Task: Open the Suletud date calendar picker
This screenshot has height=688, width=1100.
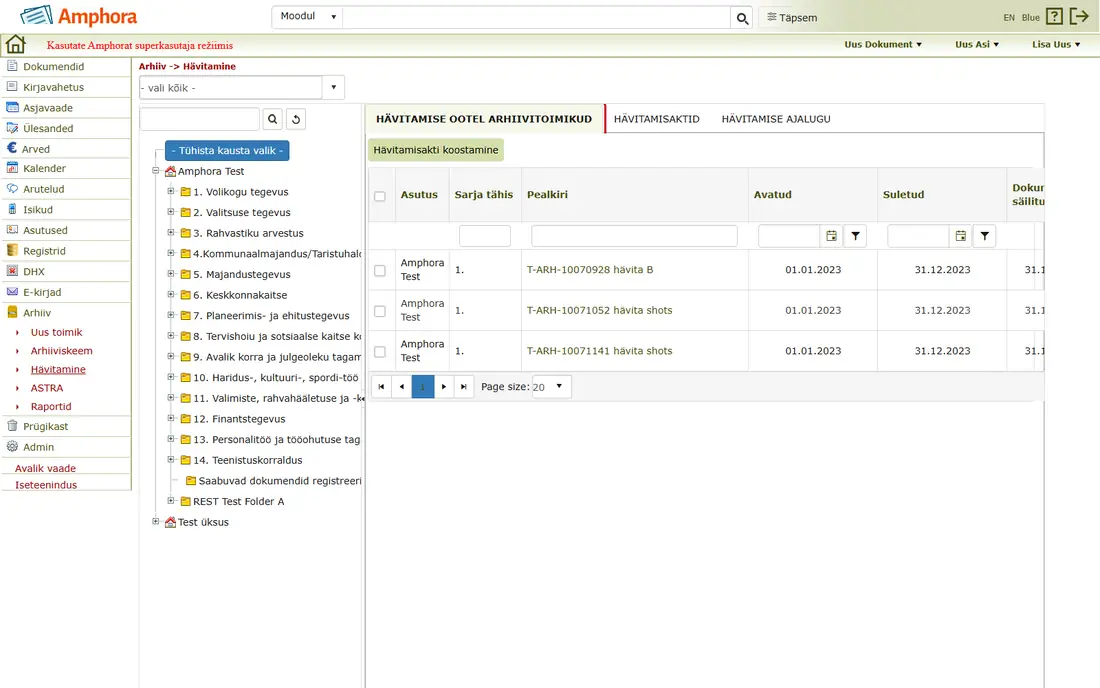Action: tap(960, 236)
